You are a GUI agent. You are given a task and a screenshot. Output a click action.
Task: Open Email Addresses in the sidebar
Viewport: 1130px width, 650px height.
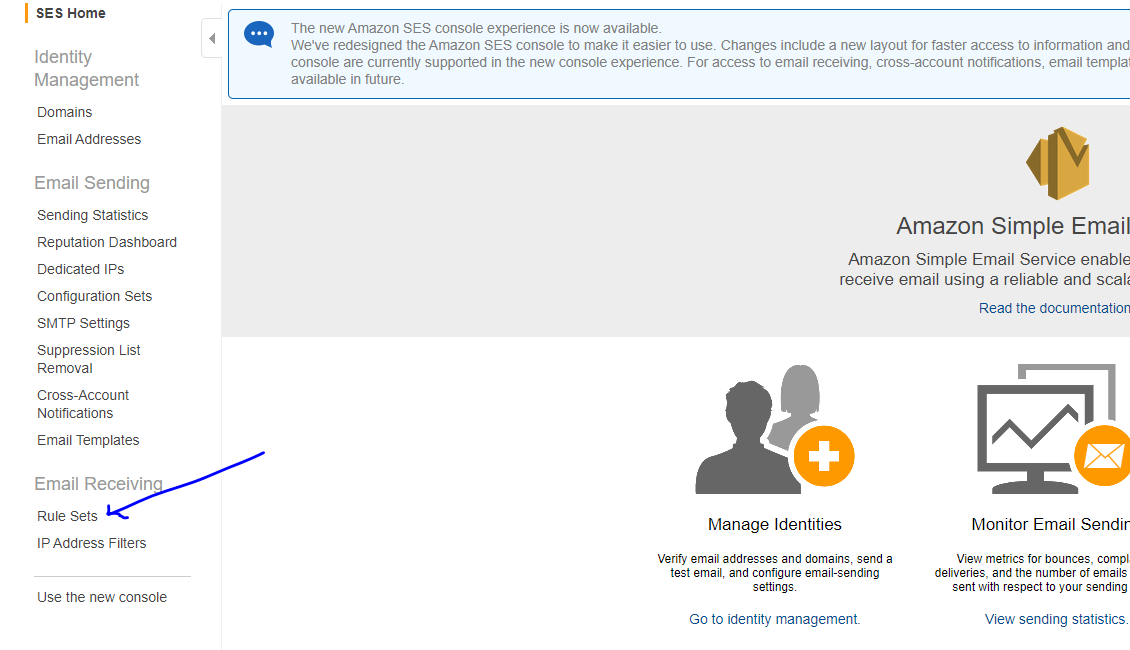pos(89,139)
